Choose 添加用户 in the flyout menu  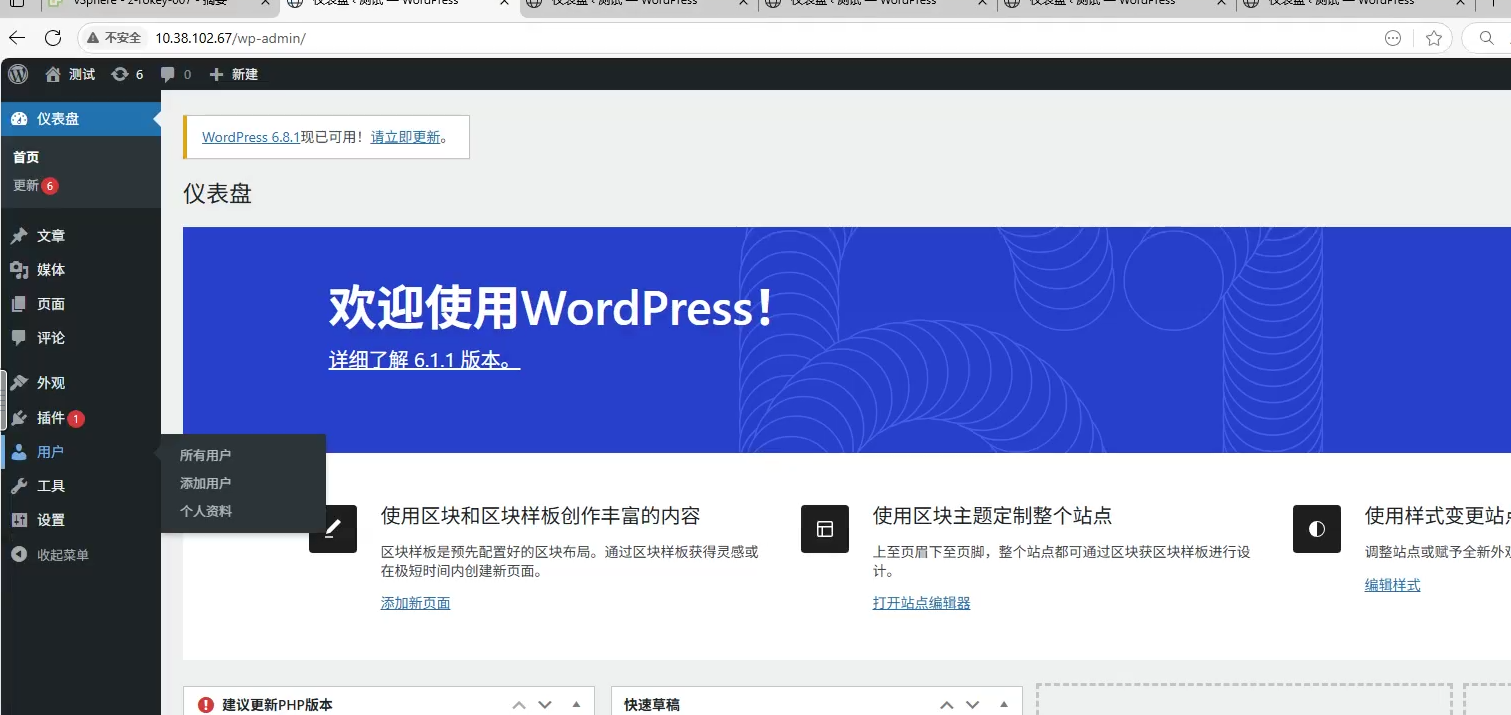coord(205,483)
